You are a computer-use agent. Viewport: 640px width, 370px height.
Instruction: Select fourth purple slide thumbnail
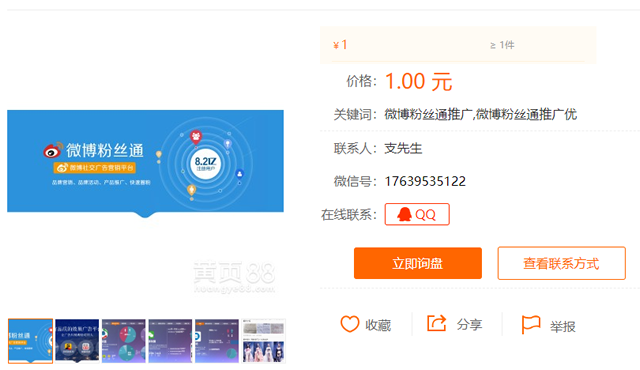tap(170, 341)
